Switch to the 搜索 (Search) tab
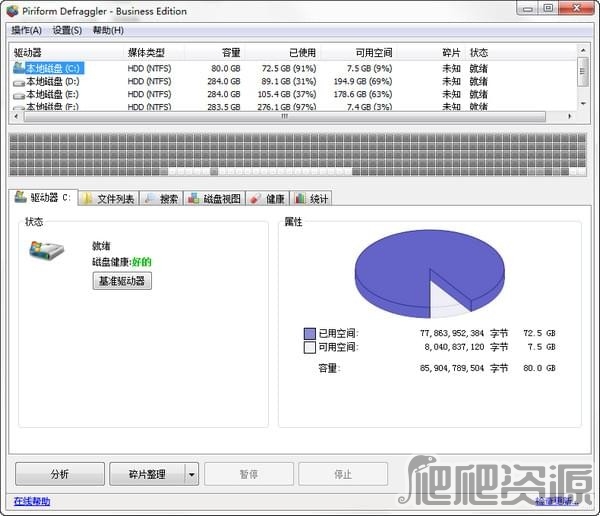Screen dimensions: 600x516 click(x=161, y=198)
